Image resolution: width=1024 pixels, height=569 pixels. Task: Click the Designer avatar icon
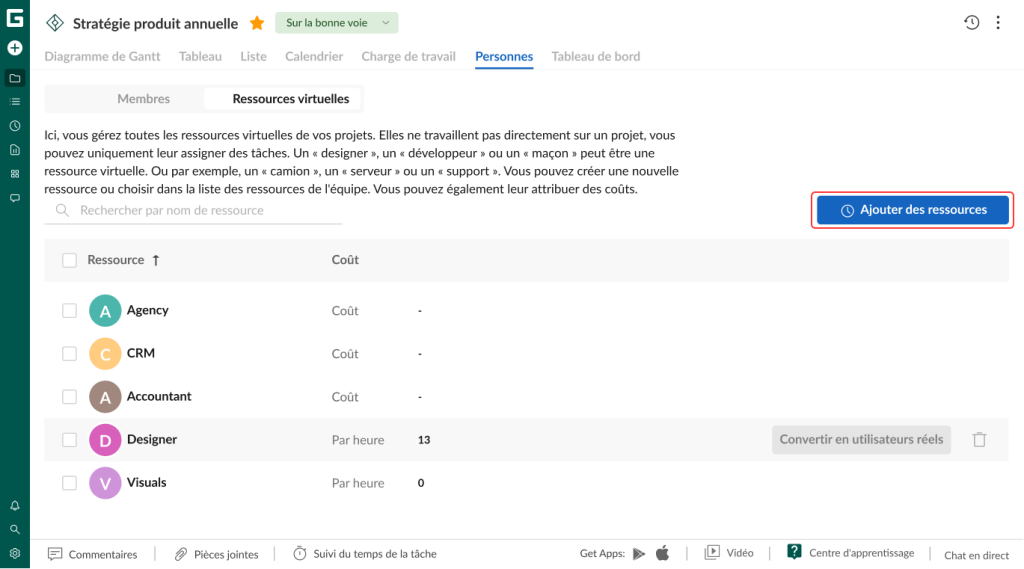tap(105, 440)
